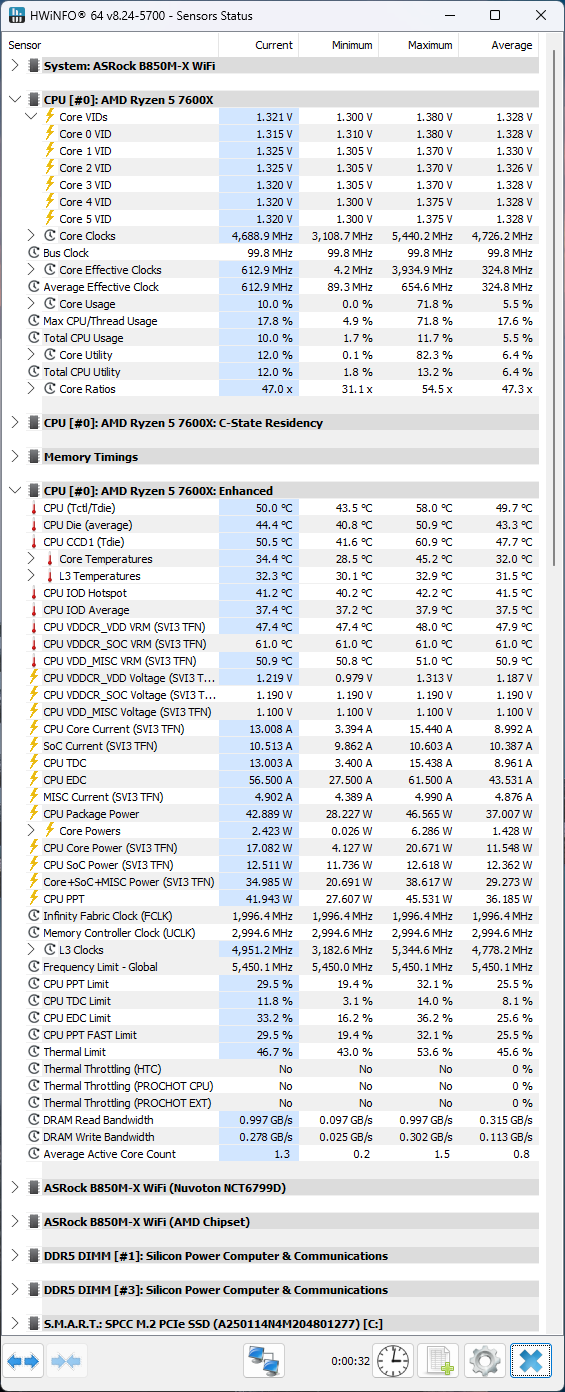Select 'CPU PPT FAST Limit' row label
The height and width of the screenshot is (1392, 565).
click(x=90, y=1035)
